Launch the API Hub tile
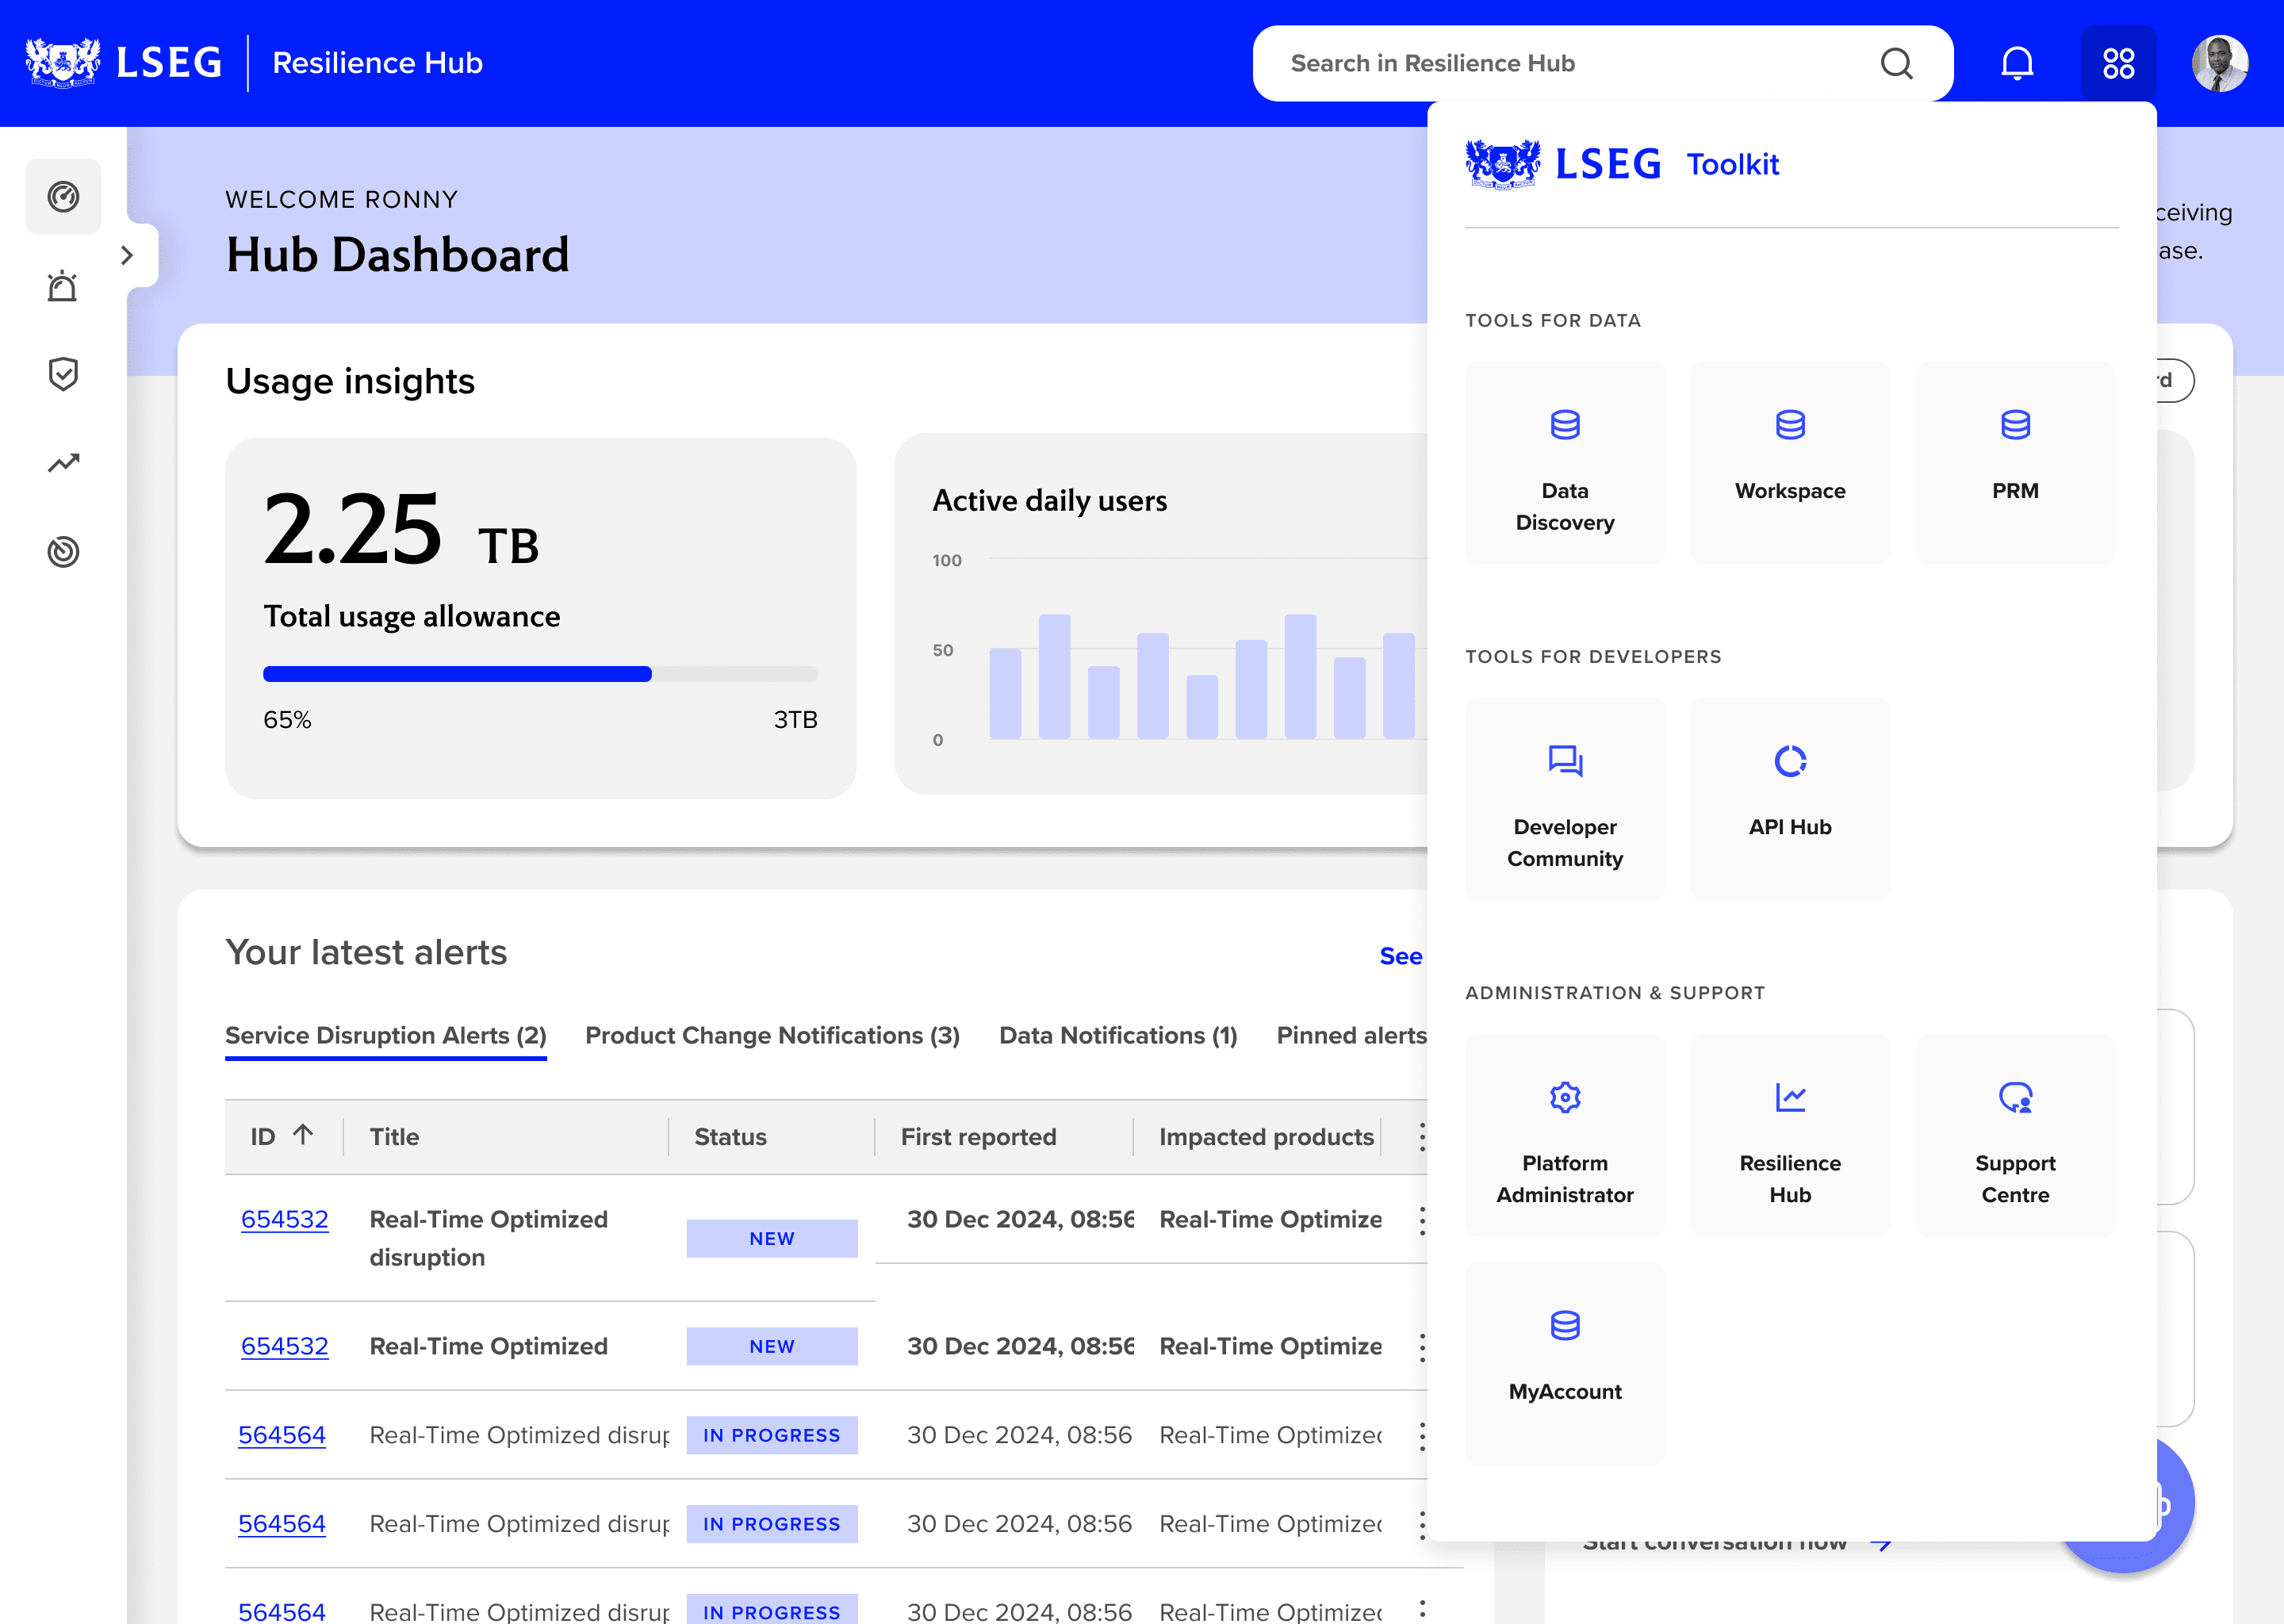This screenshot has width=2284, height=1624. pyautogui.click(x=1789, y=799)
